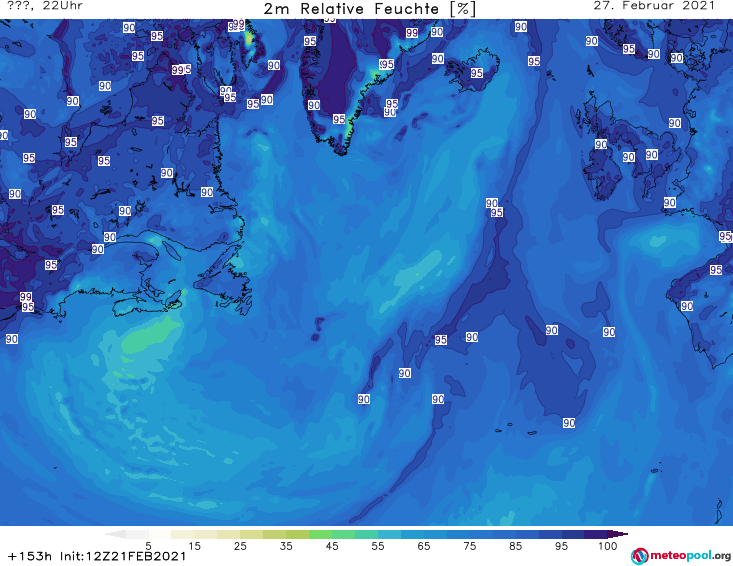This screenshot has width=733, height=566.
Task: Pick the dark purple 100% legend arrow swatch
Action: tap(618, 534)
